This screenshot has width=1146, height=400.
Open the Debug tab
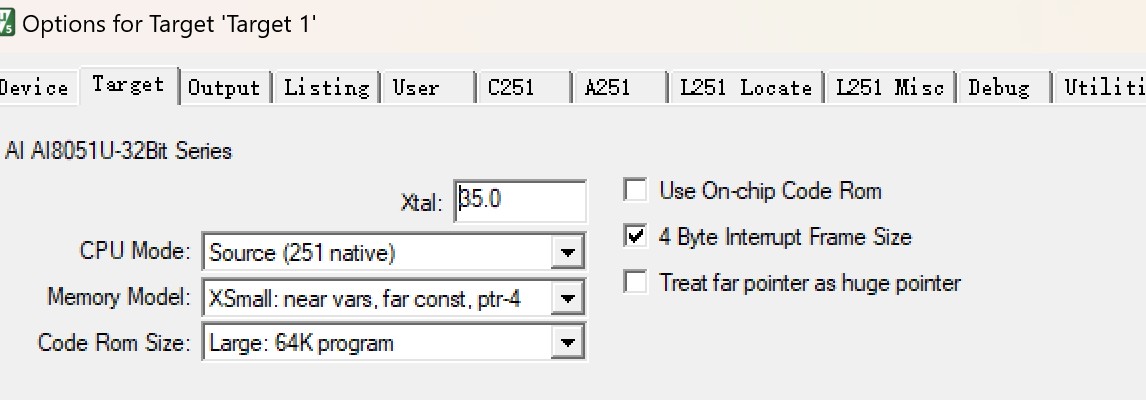click(x=998, y=88)
